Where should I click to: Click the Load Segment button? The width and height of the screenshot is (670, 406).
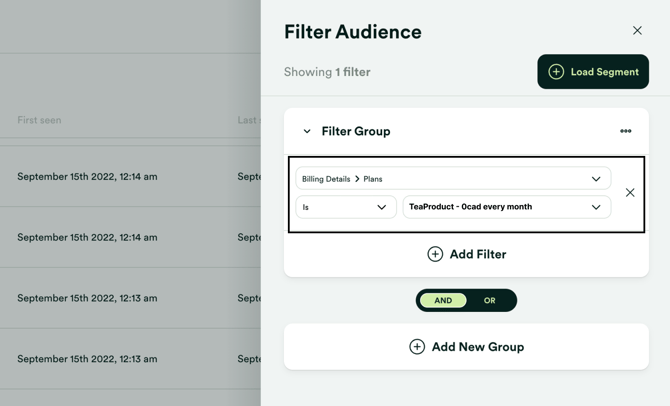pyautogui.click(x=593, y=71)
